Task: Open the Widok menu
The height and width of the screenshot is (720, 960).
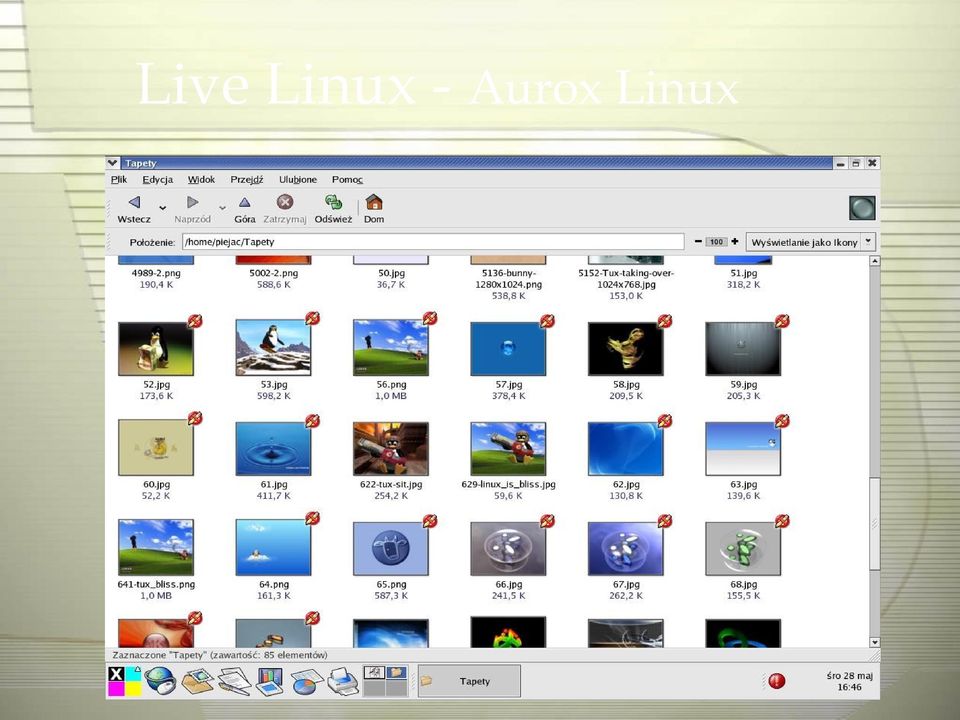Action: (x=201, y=179)
